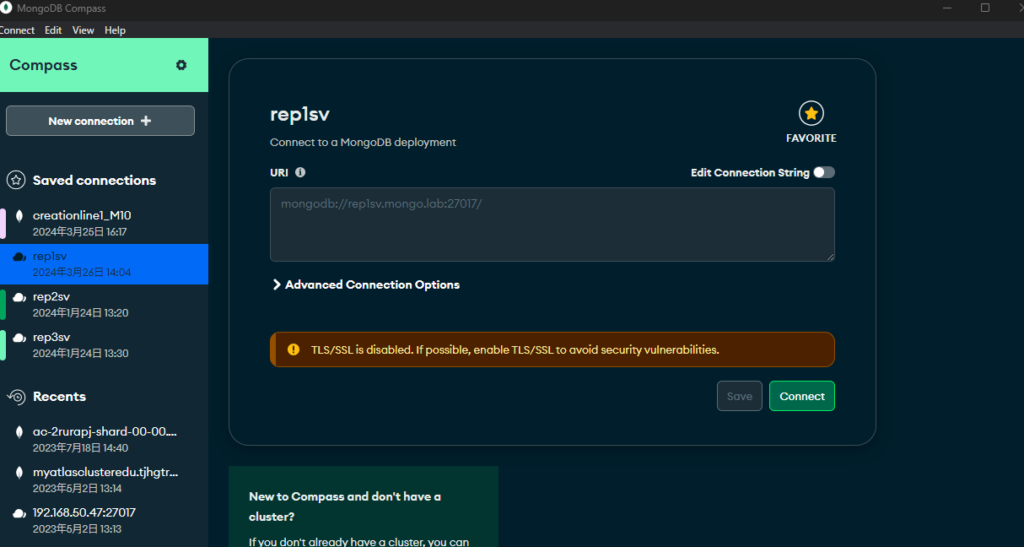The width and height of the screenshot is (1024, 547).
Task: Open Compass settings gear icon
Action: [x=181, y=65]
